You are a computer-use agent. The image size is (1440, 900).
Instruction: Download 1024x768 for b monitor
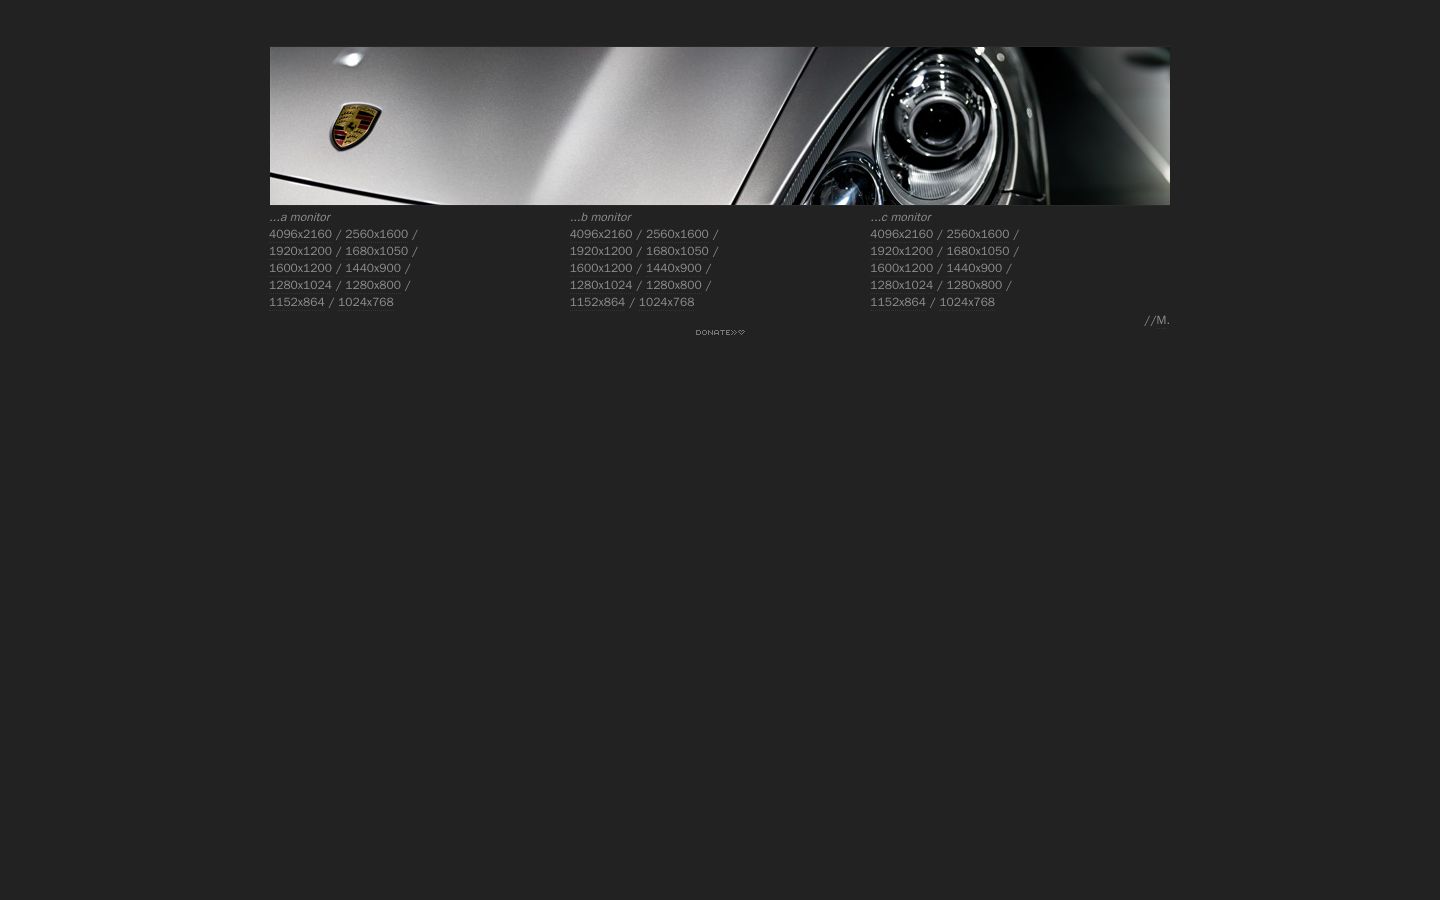(667, 302)
